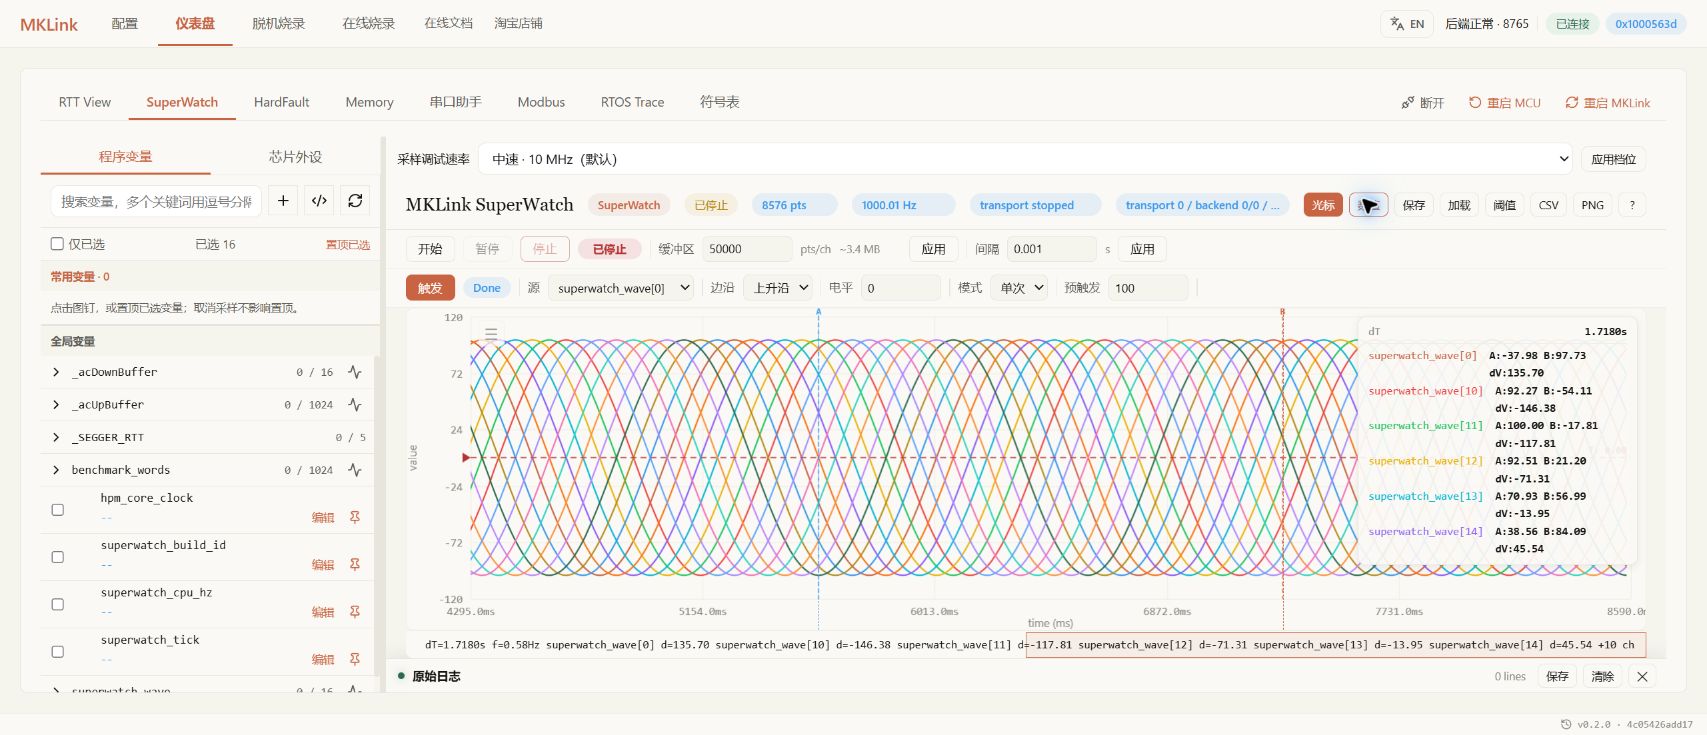The width and height of the screenshot is (1707, 735).
Task: Toggle the 光标 cursor mode button
Action: tap(1323, 205)
